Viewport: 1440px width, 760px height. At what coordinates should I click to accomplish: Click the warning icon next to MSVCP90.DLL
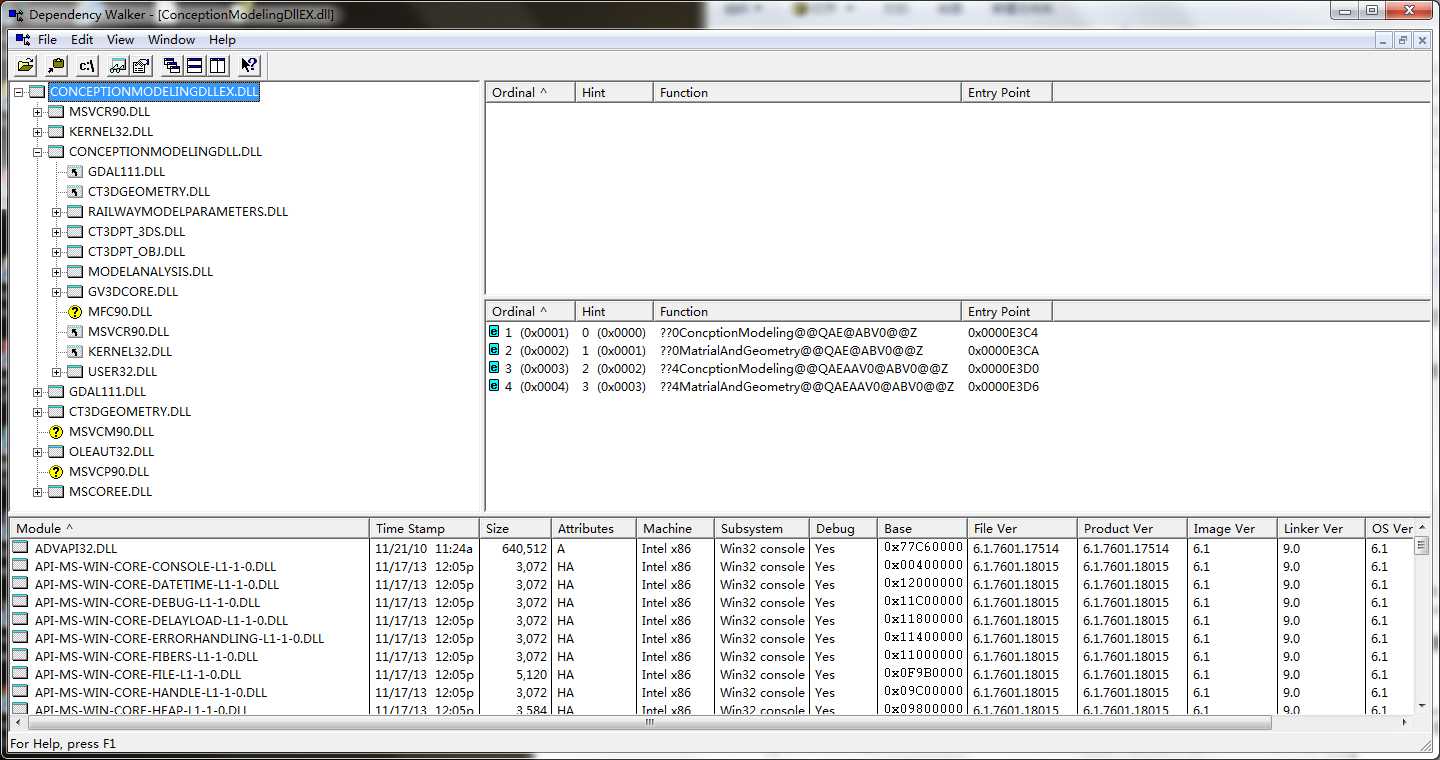click(x=56, y=472)
